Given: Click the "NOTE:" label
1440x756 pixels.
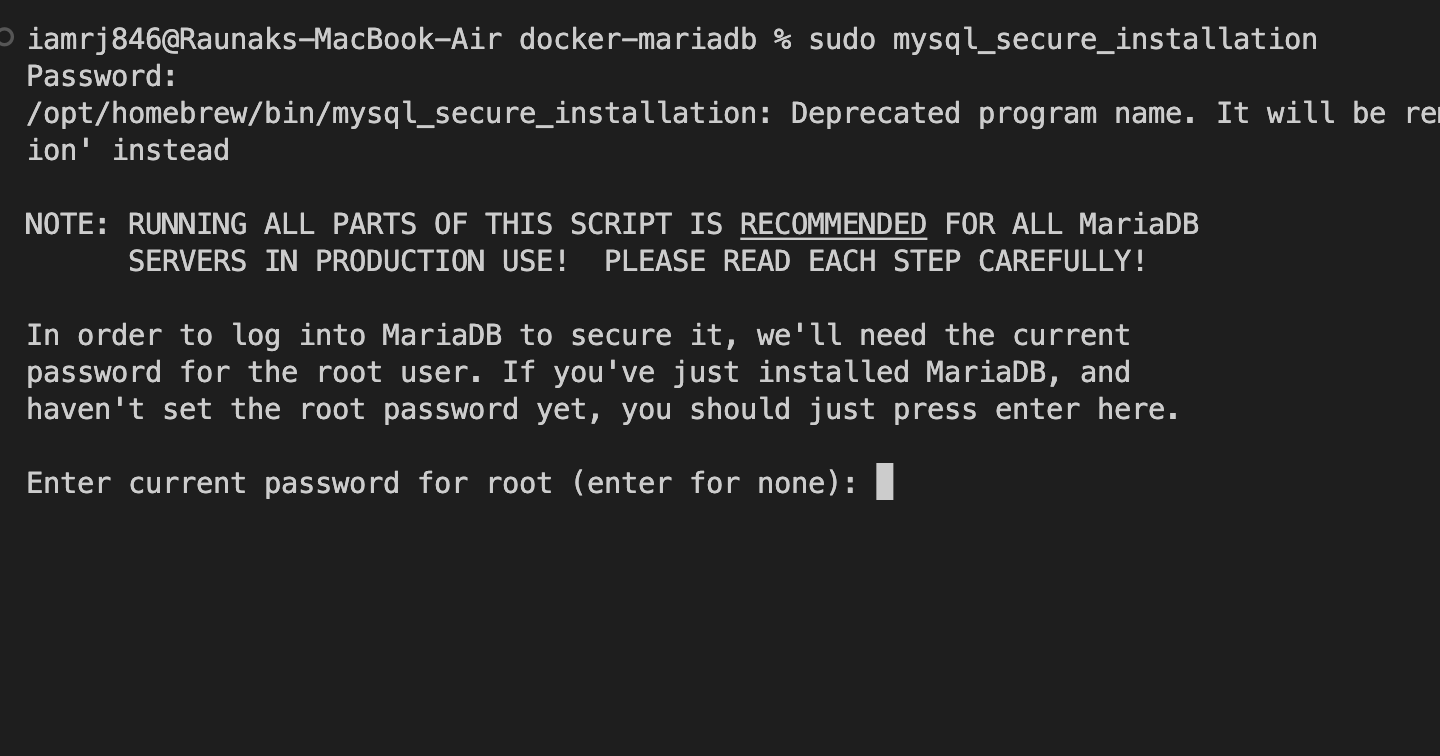Looking at the screenshot, I should 68,224.
